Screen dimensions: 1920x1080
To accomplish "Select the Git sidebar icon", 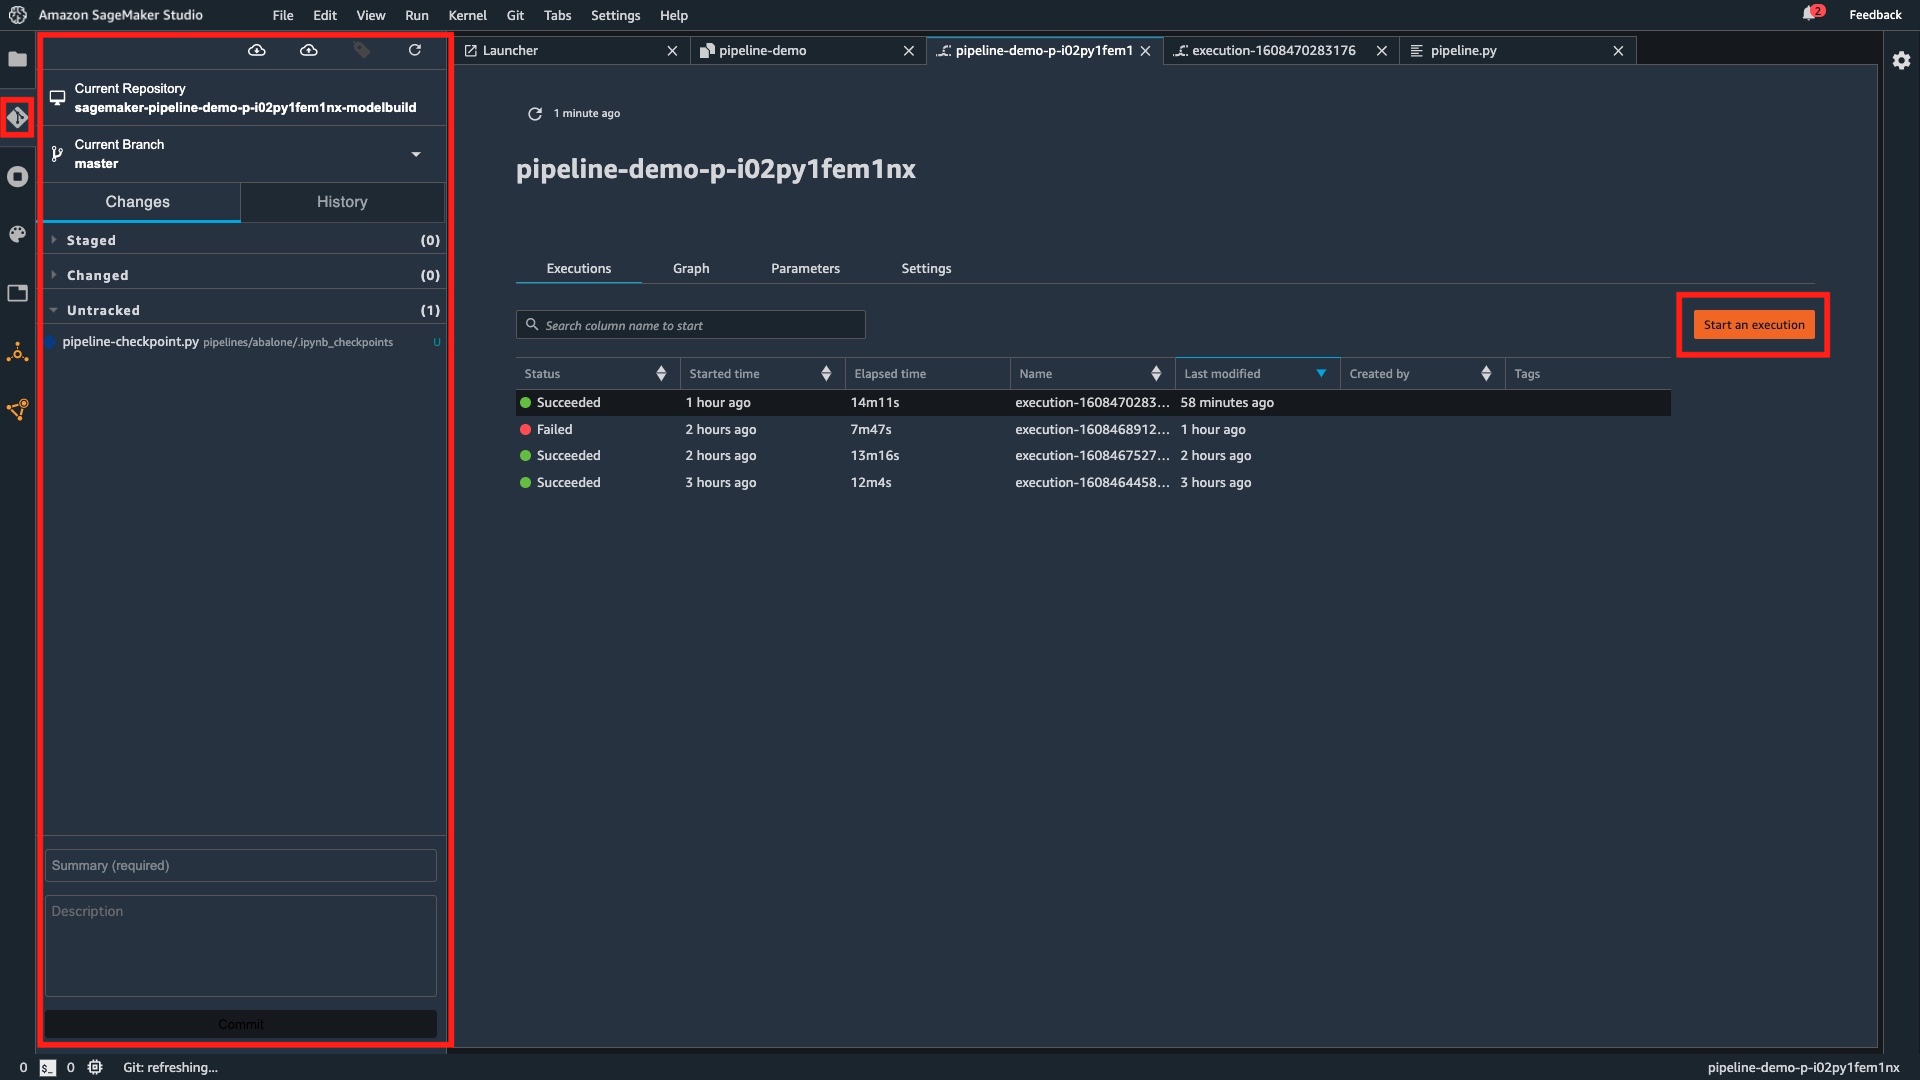I will pyautogui.click(x=17, y=117).
